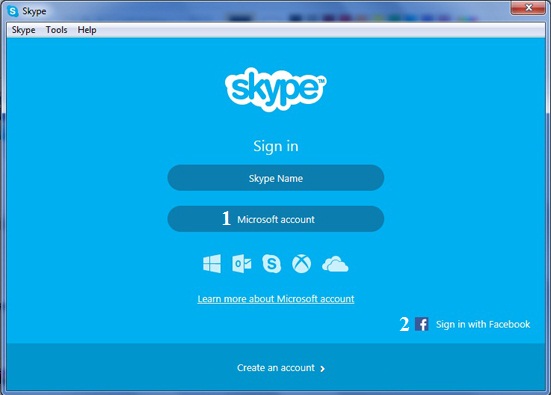
Task: Click the Xbox logo icon
Action: point(302,264)
